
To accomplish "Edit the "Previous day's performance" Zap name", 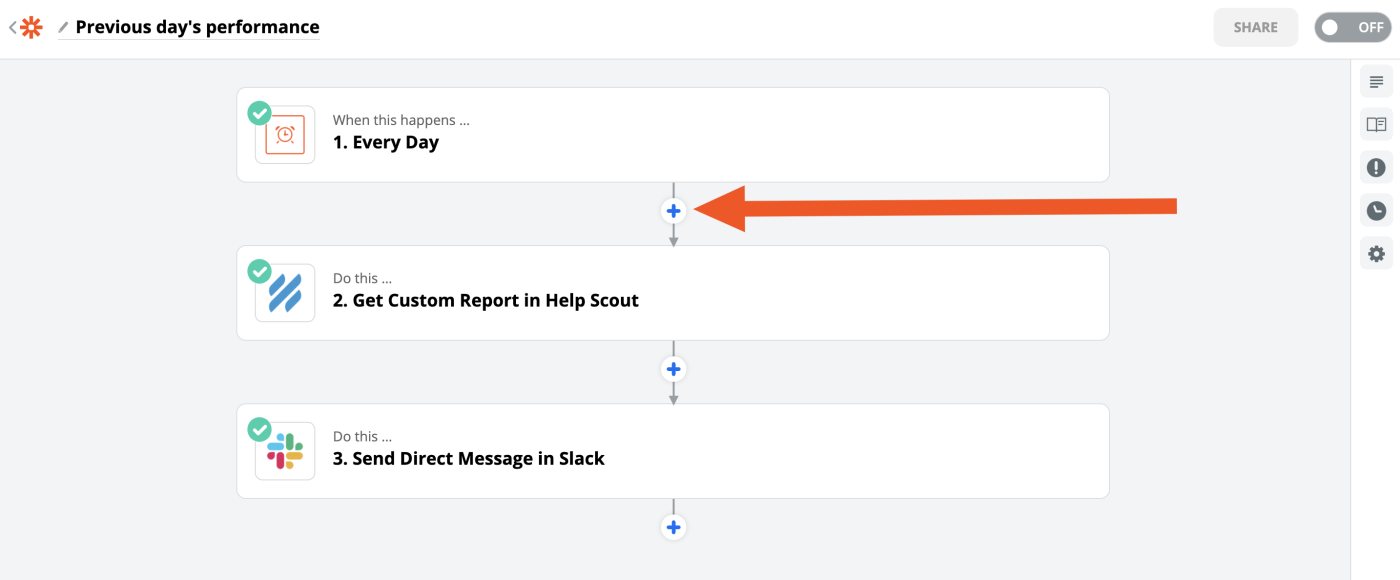I will [198, 27].
